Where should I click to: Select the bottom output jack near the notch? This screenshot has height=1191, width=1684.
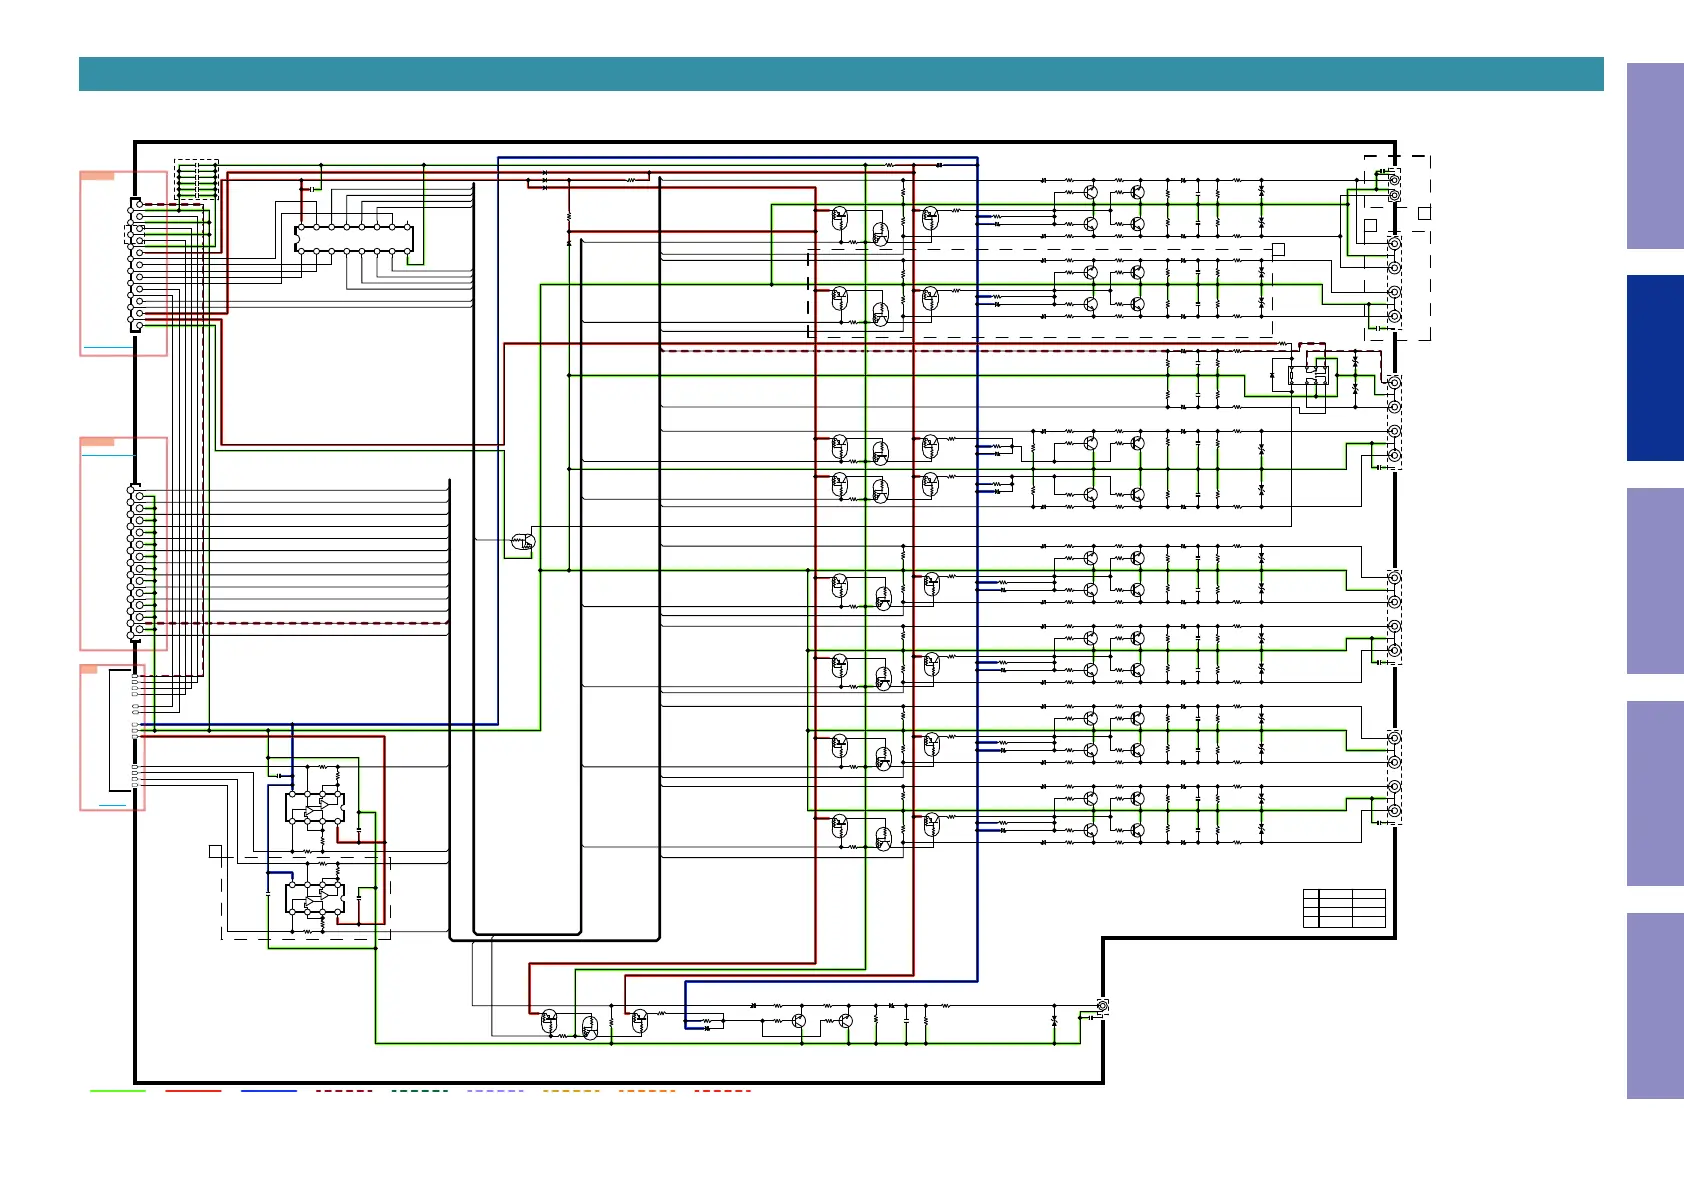1102,1006
